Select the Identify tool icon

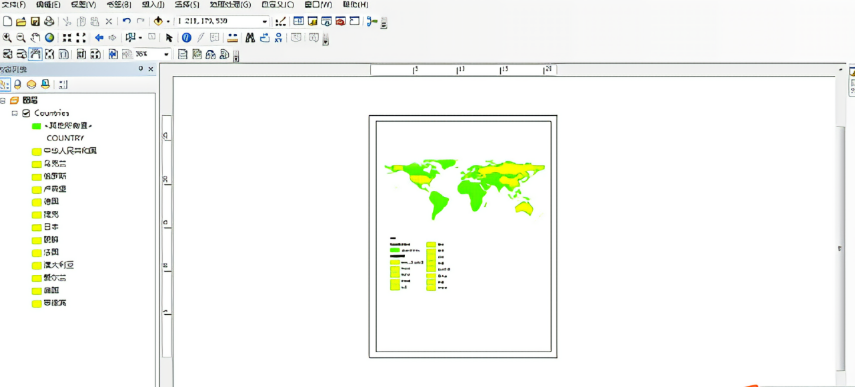click(x=186, y=38)
